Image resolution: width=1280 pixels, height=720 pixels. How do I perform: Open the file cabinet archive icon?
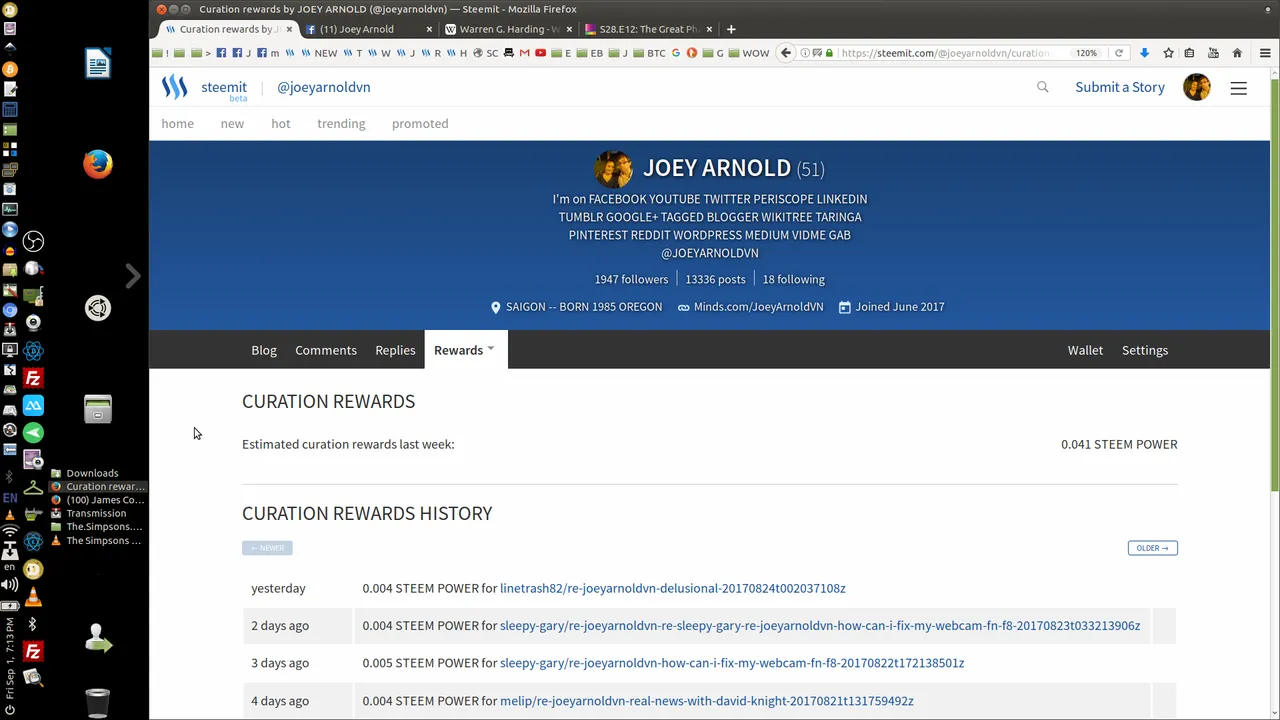click(98, 408)
